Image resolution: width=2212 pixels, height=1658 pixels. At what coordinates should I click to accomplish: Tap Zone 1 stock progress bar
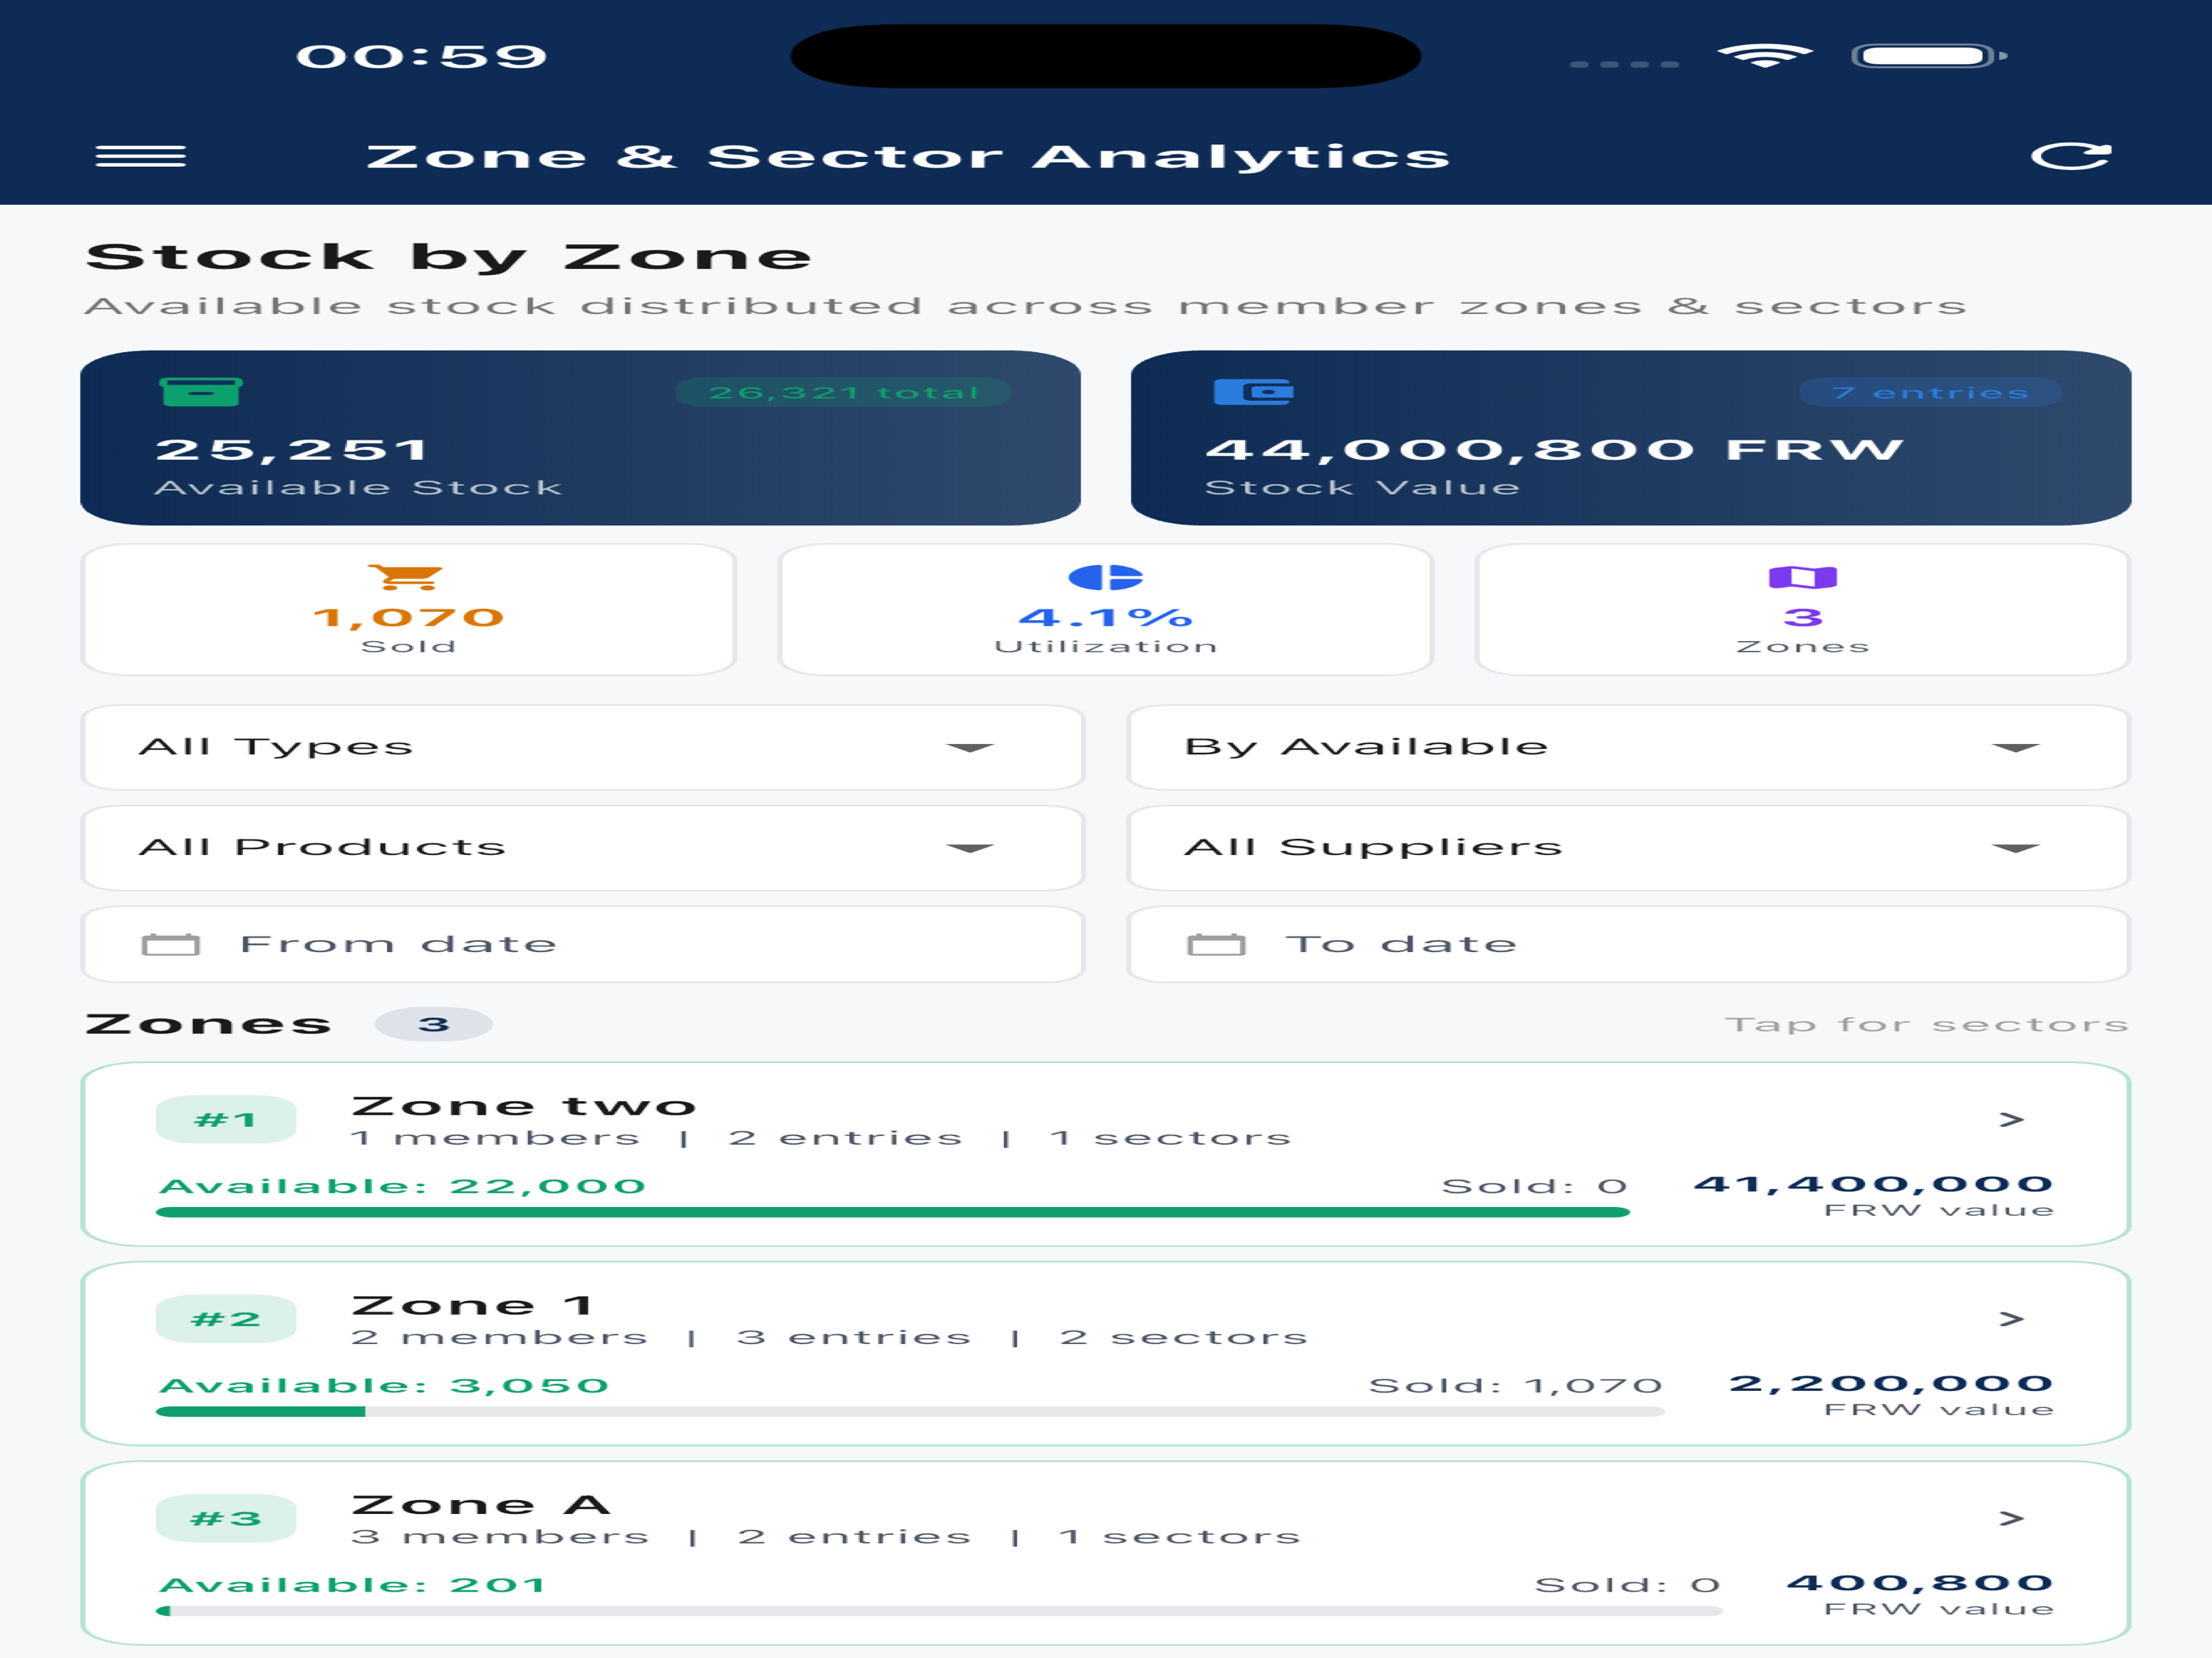coord(910,1412)
